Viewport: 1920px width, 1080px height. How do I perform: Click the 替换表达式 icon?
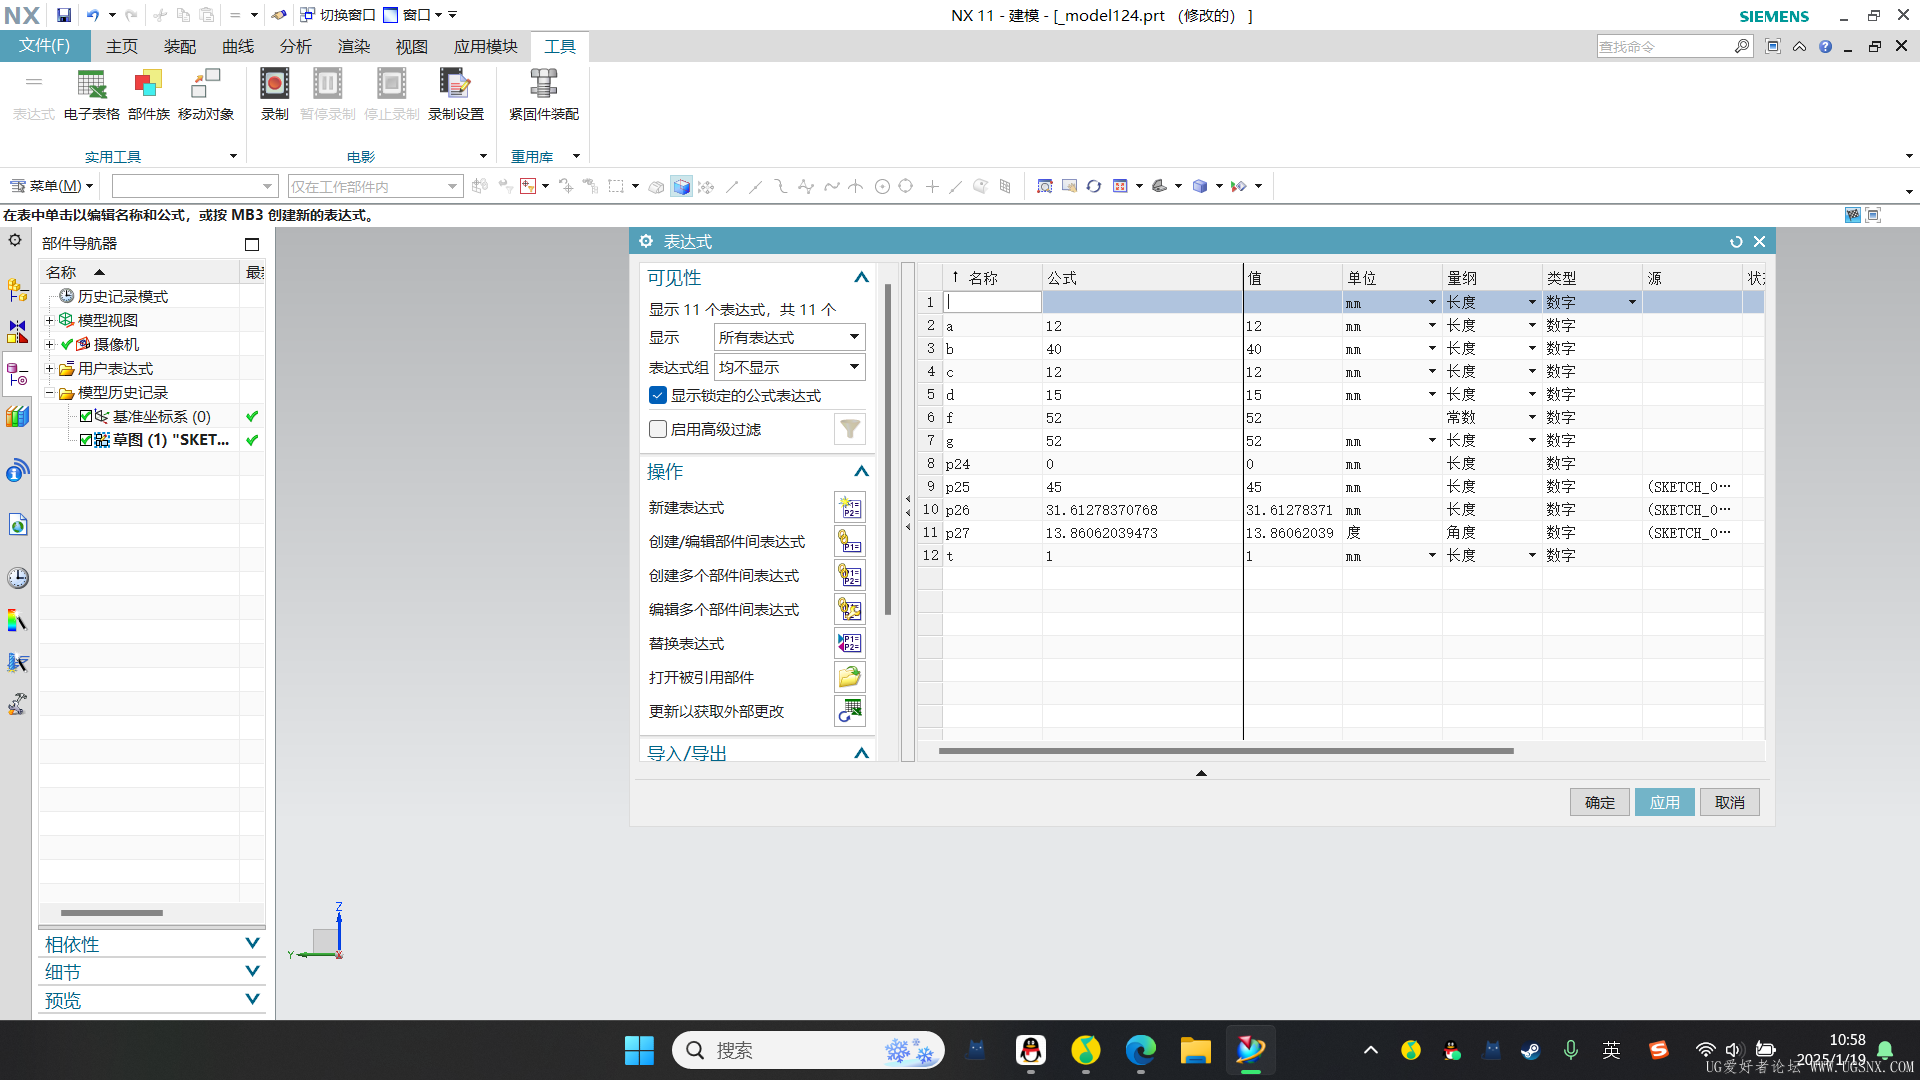click(x=850, y=644)
